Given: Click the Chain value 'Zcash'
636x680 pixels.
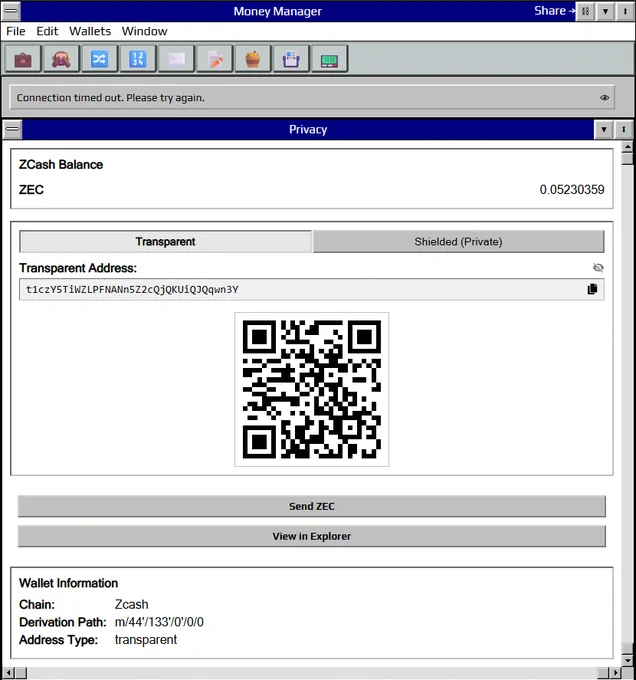Looking at the screenshot, I should [x=131, y=604].
